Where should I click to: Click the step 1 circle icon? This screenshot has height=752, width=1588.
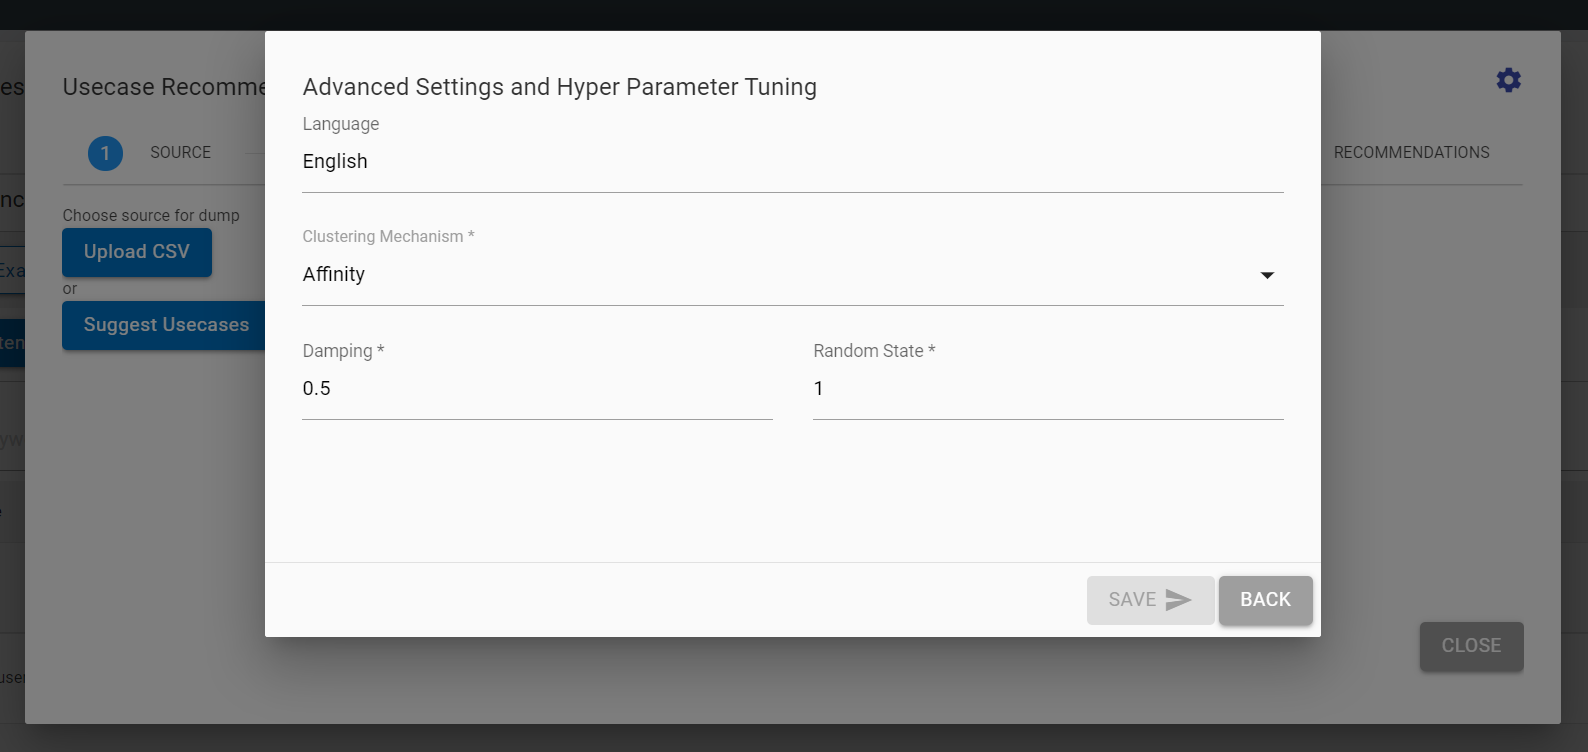(x=105, y=153)
